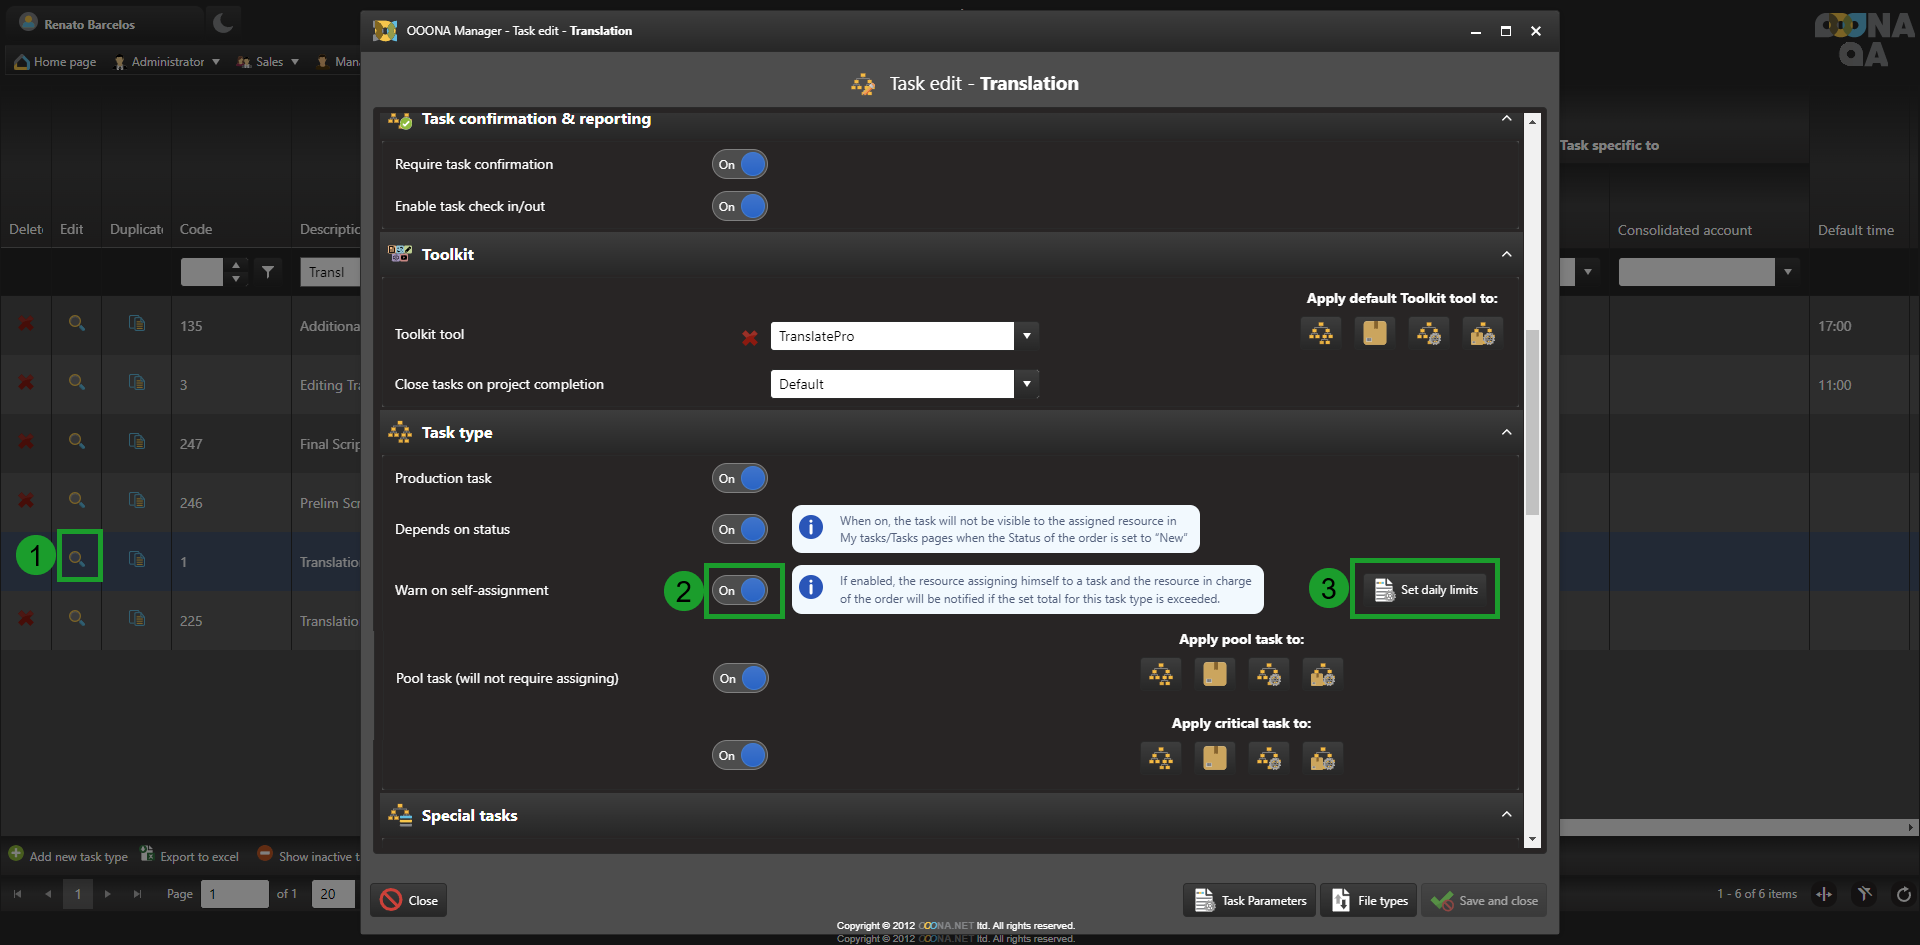Click first icon under Apply pool task to

(1161, 674)
